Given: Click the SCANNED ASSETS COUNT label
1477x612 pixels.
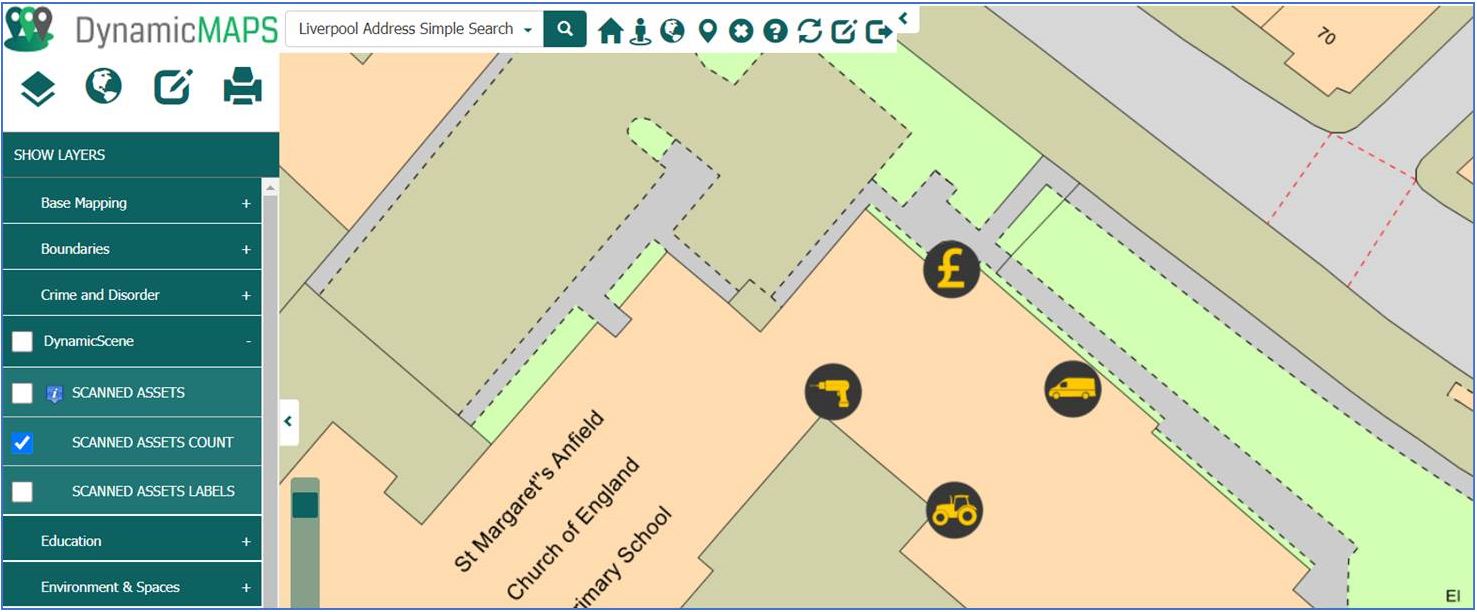Looking at the screenshot, I should click(153, 442).
